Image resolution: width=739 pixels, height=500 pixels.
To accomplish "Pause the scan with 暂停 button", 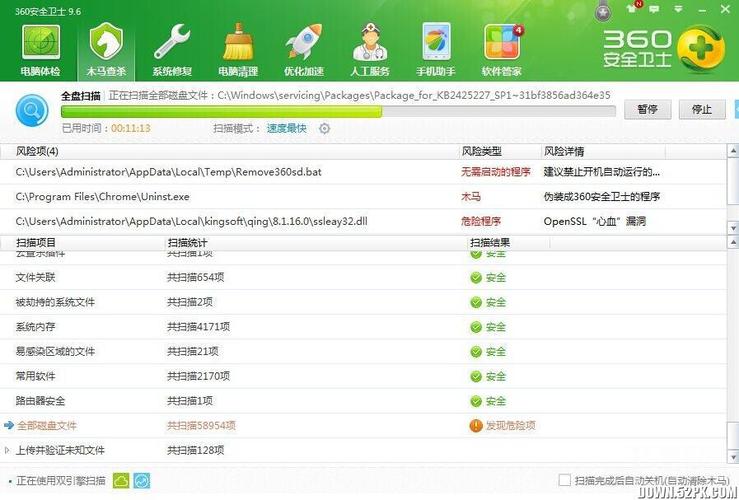I will tap(648, 109).
